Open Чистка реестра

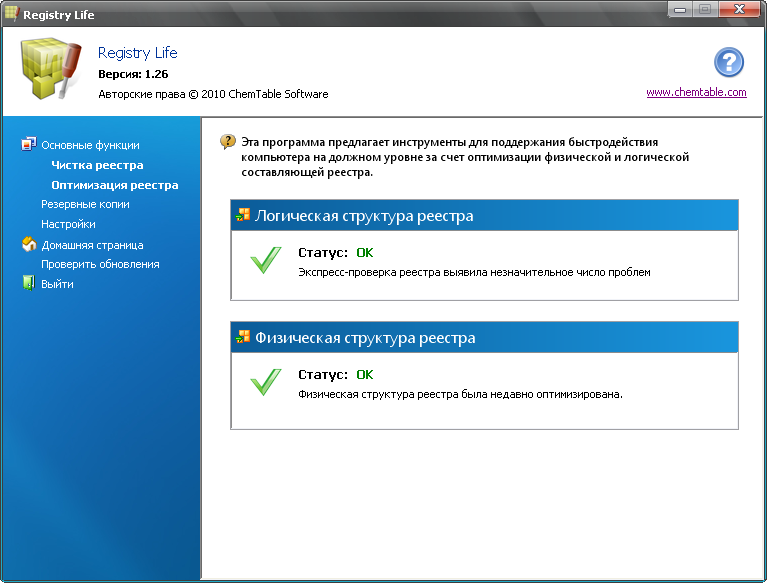point(97,165)
